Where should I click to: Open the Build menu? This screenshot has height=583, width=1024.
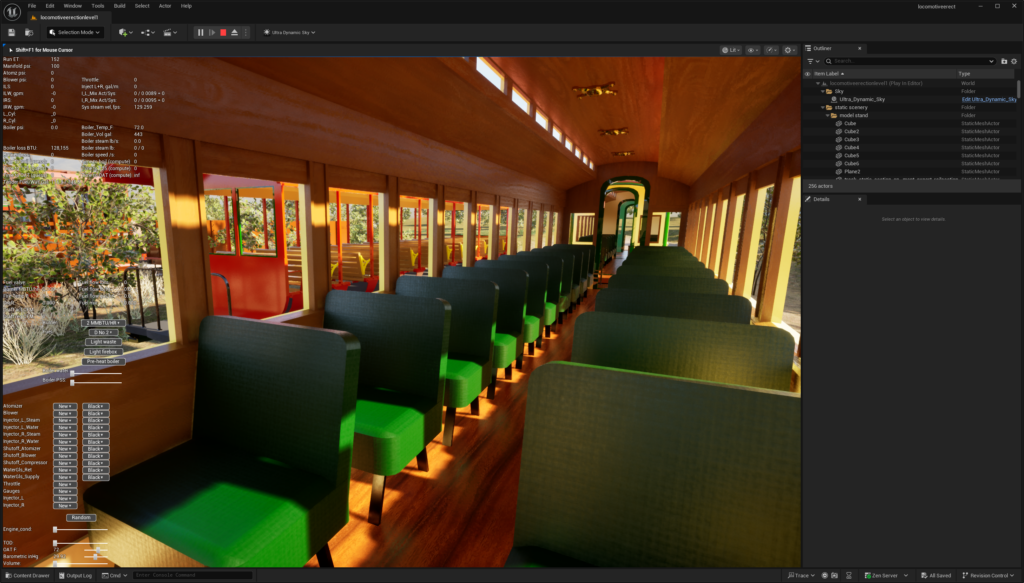point(119,5)
